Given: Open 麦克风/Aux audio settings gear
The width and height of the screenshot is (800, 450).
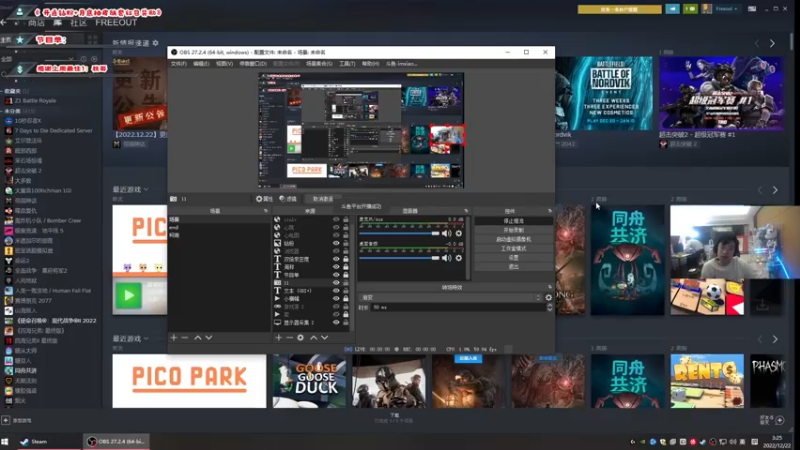Looking at the screenshot, I should (459, 233).
